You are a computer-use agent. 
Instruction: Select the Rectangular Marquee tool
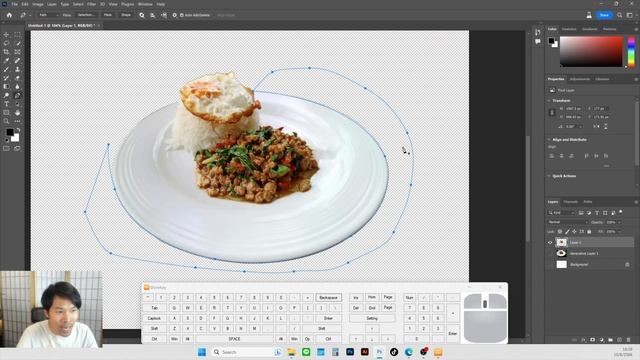point(18,35)
